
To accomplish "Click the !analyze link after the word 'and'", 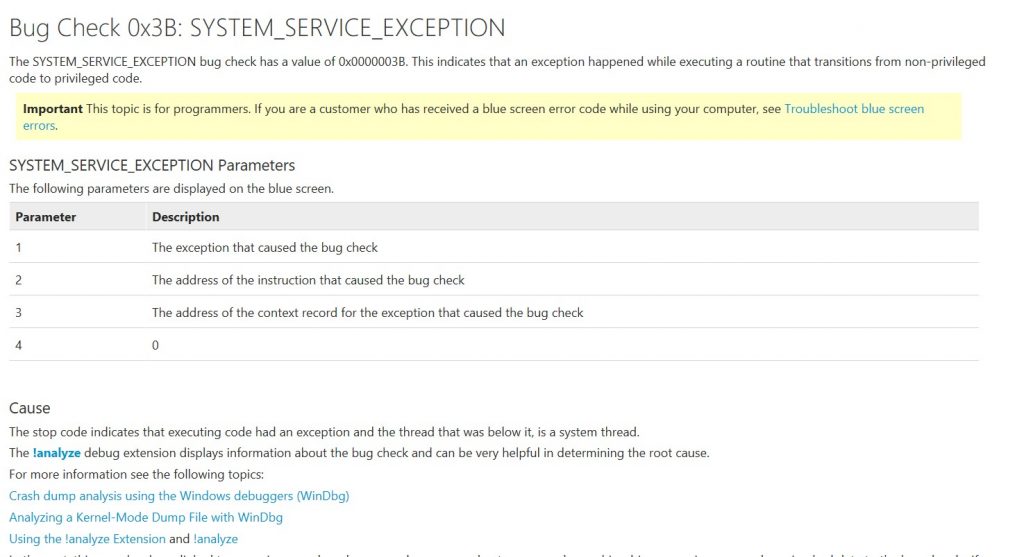I will [215, 539].
